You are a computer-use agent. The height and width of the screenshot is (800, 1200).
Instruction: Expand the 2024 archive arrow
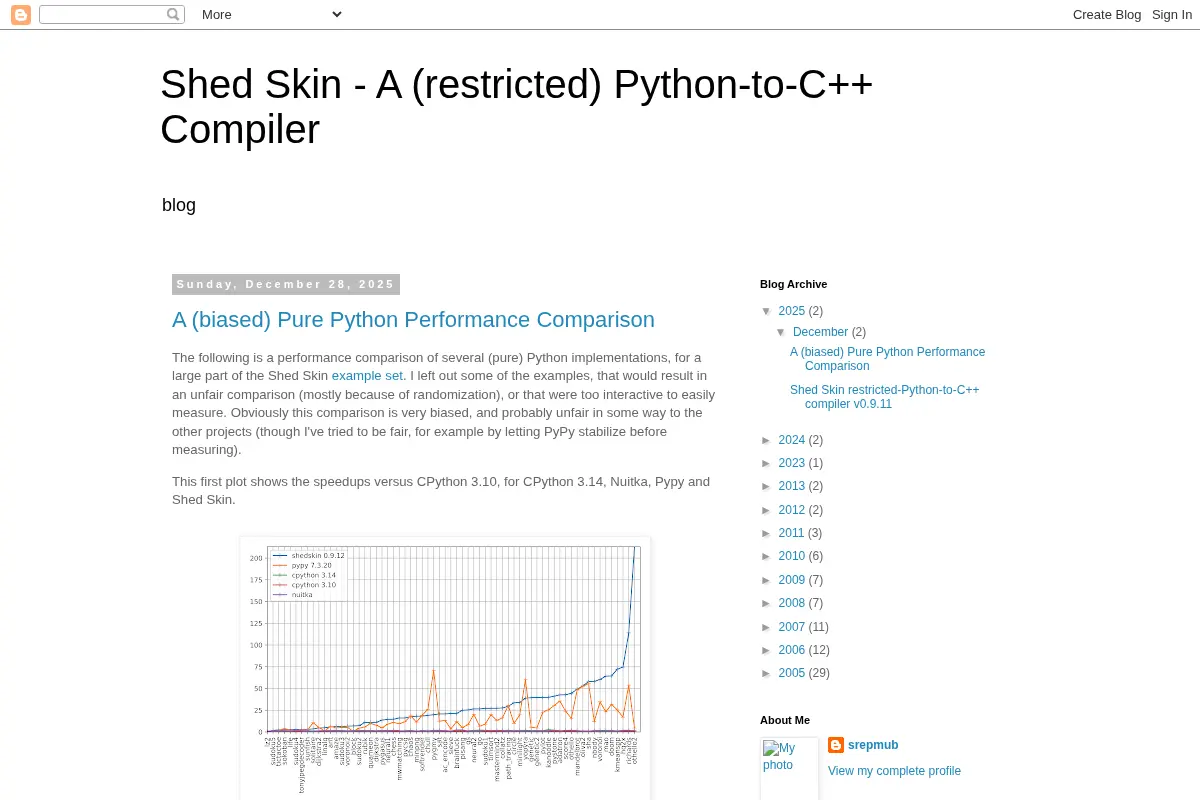767,440
